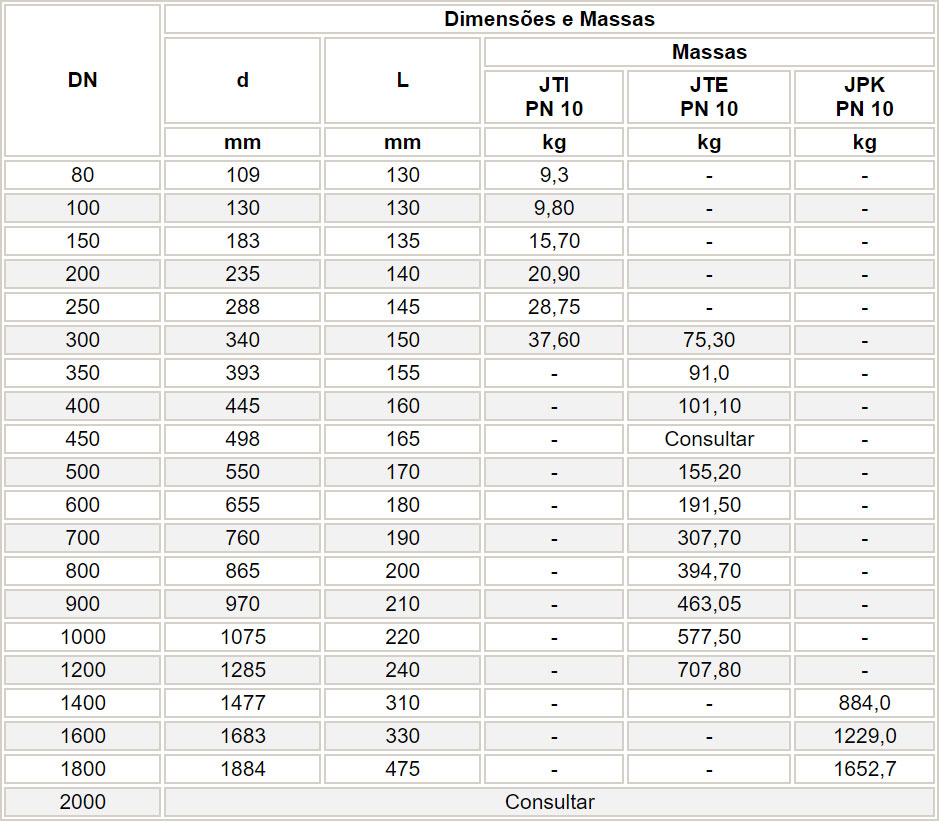
Task: Click the 'JPK PN 10' column header
Action: pos(864,97)
